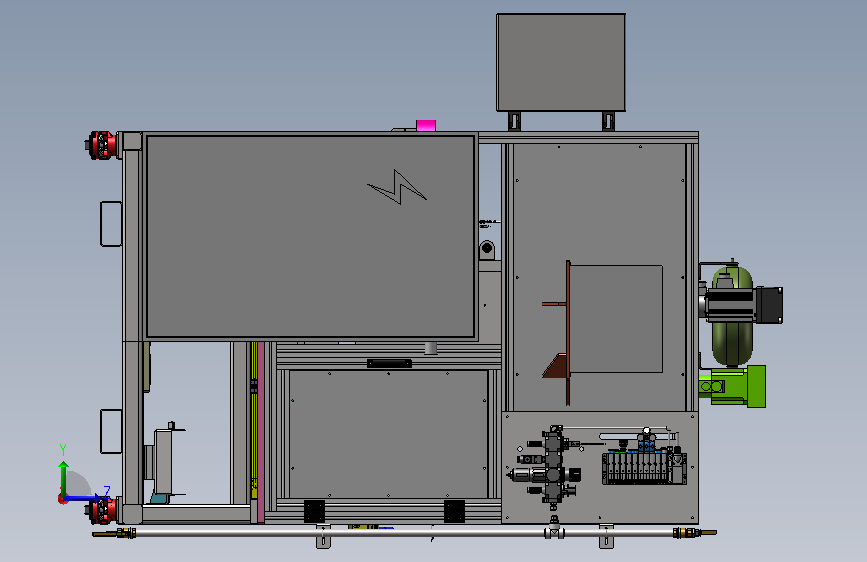Select the gray cabinet box mounted above the frame
The width and height of the screenshot is (867, 562).
(561, 63)
